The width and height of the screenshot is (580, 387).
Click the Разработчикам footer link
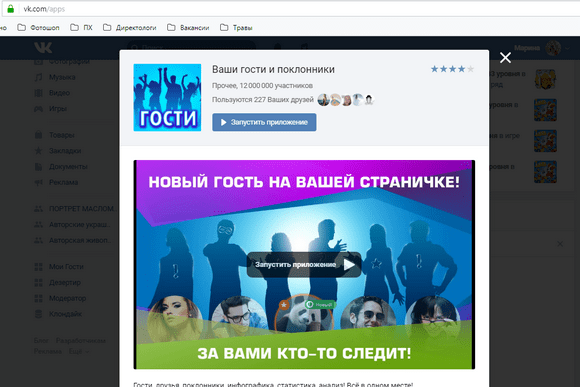(81, 340)
